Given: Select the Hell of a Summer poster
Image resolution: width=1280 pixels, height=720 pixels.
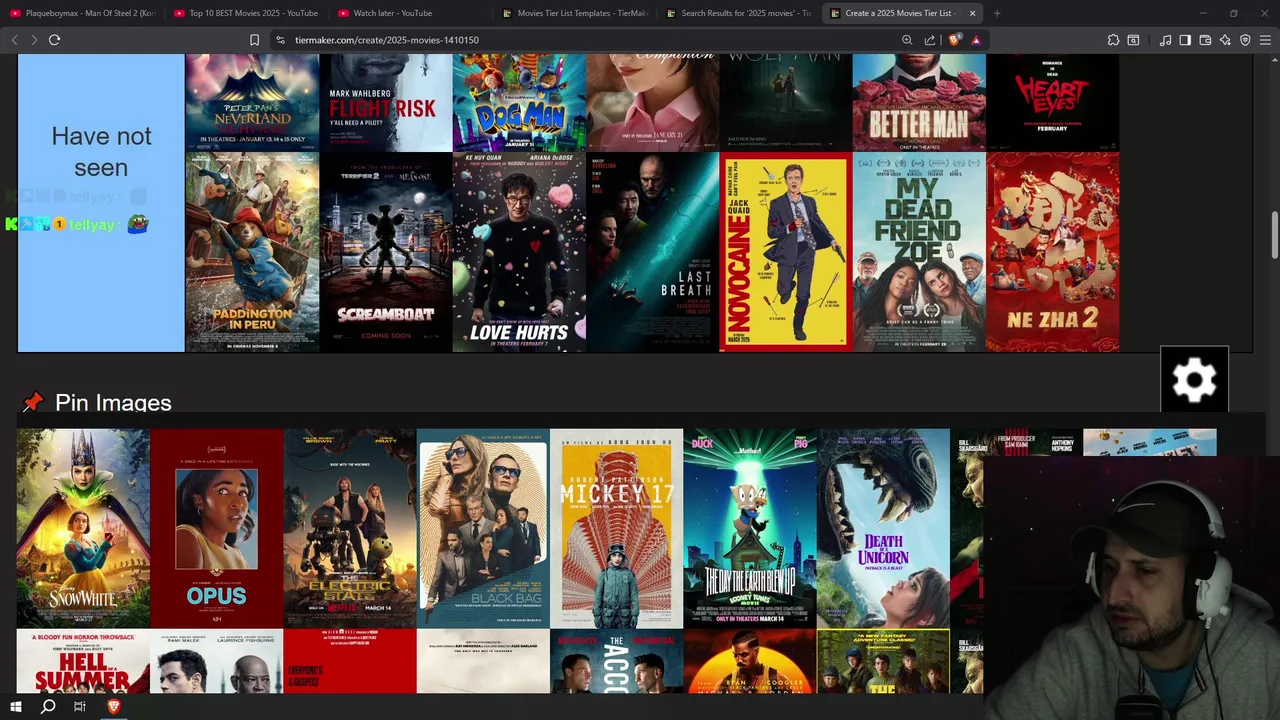Looking at the screenshot, I should (x=83, y=661).
